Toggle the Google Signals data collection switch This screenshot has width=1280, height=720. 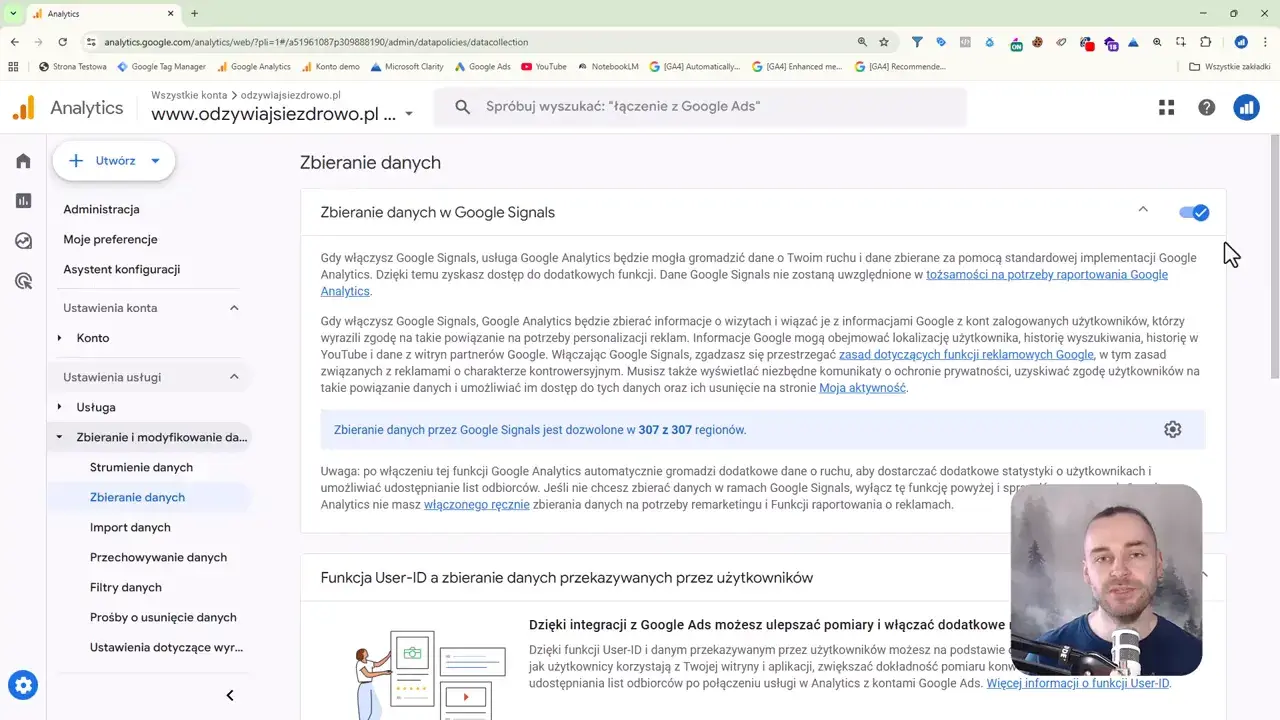click(1194, 212)
